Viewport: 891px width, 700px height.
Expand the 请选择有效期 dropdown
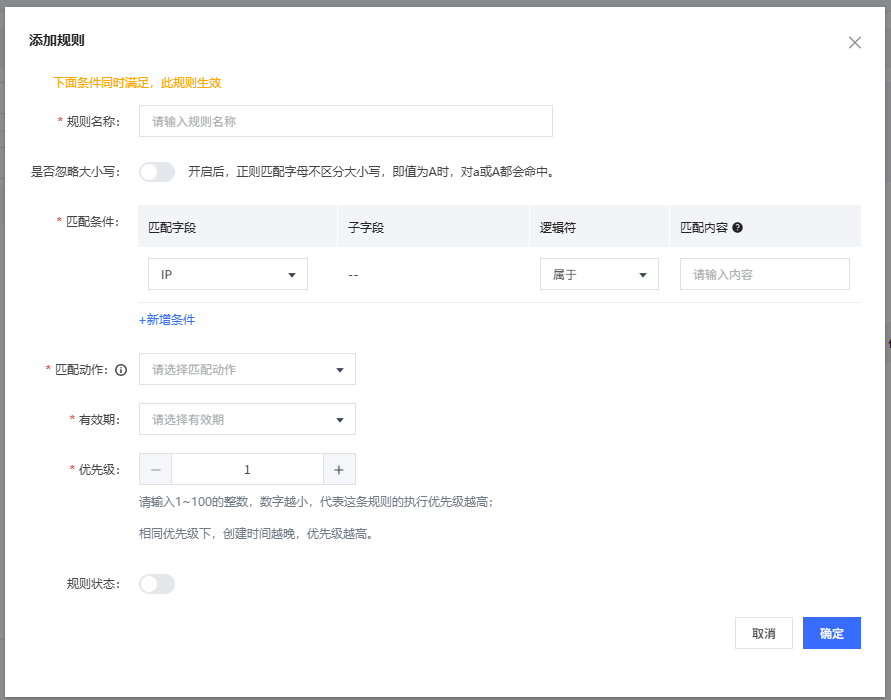click(x=247, y=420)
